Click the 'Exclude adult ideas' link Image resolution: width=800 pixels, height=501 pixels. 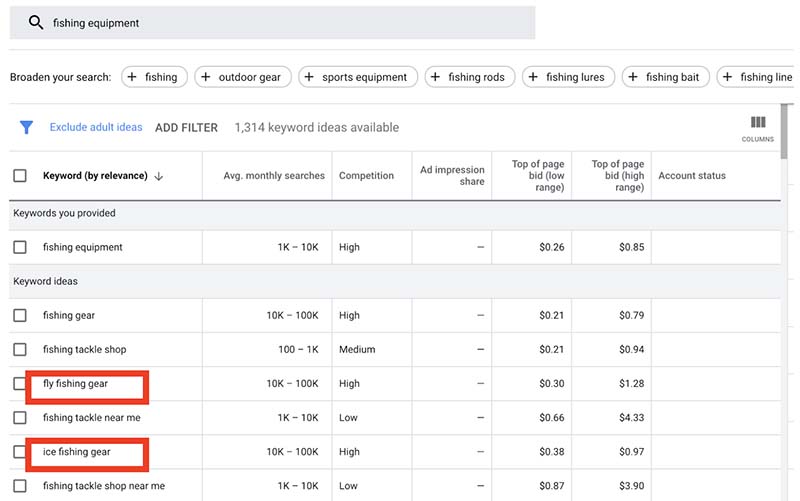click(96, 127)
